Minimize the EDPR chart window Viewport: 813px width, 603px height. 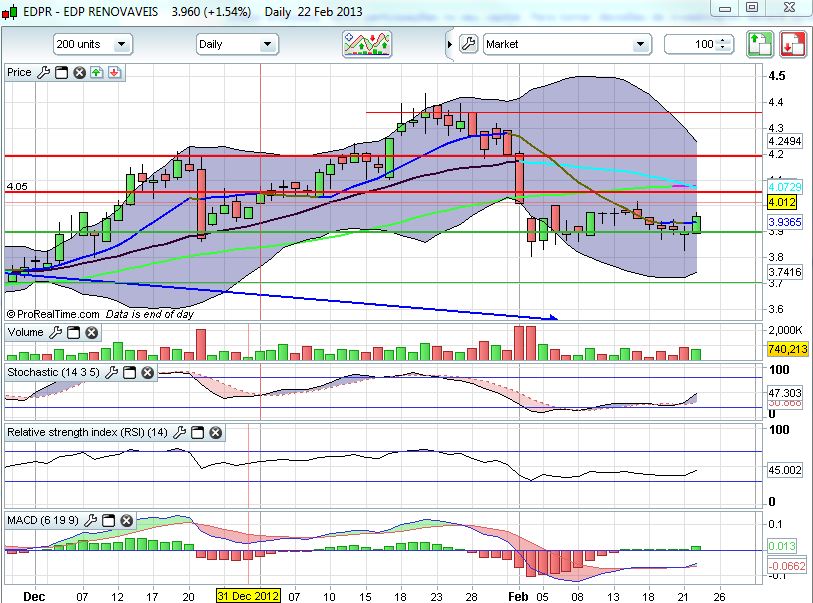pyautogui.click(x=725, y=8)
